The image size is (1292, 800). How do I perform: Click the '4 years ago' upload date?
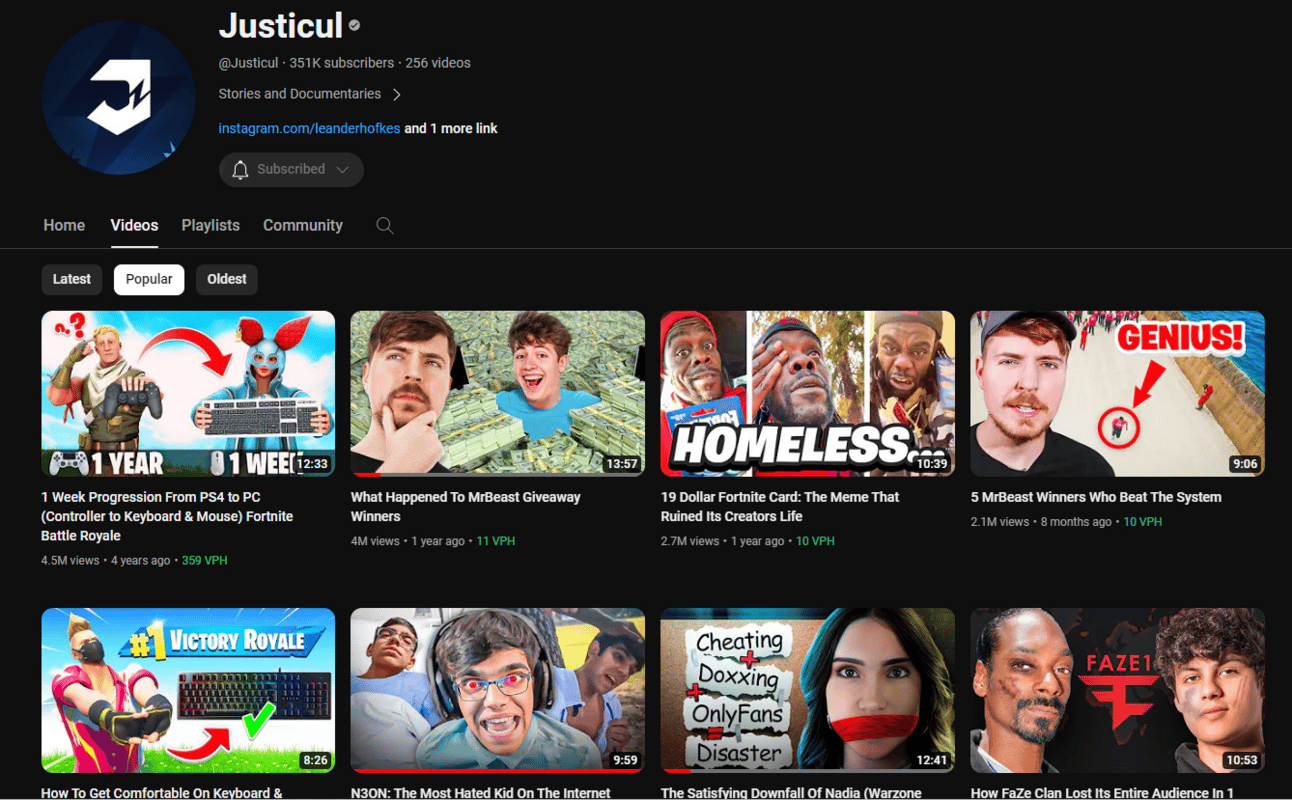click(141, 561)
